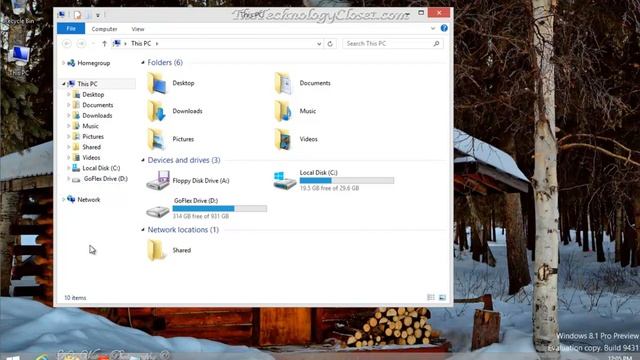Collapse the Network locations (1) group
Viewport: 640px width, 360px height.
pos(143,230)
